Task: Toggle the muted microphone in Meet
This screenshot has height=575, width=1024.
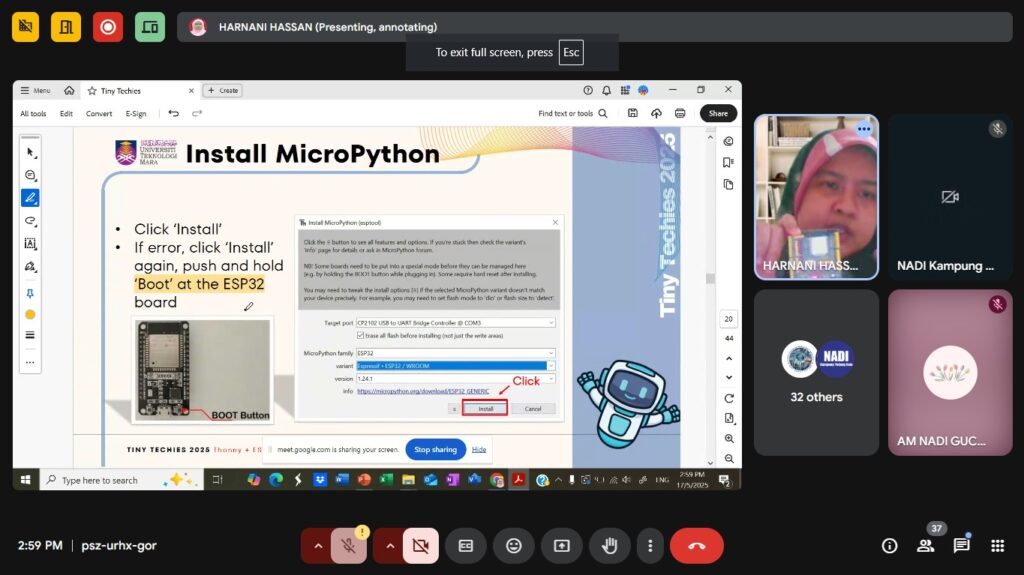Action: tap(349, 546)
